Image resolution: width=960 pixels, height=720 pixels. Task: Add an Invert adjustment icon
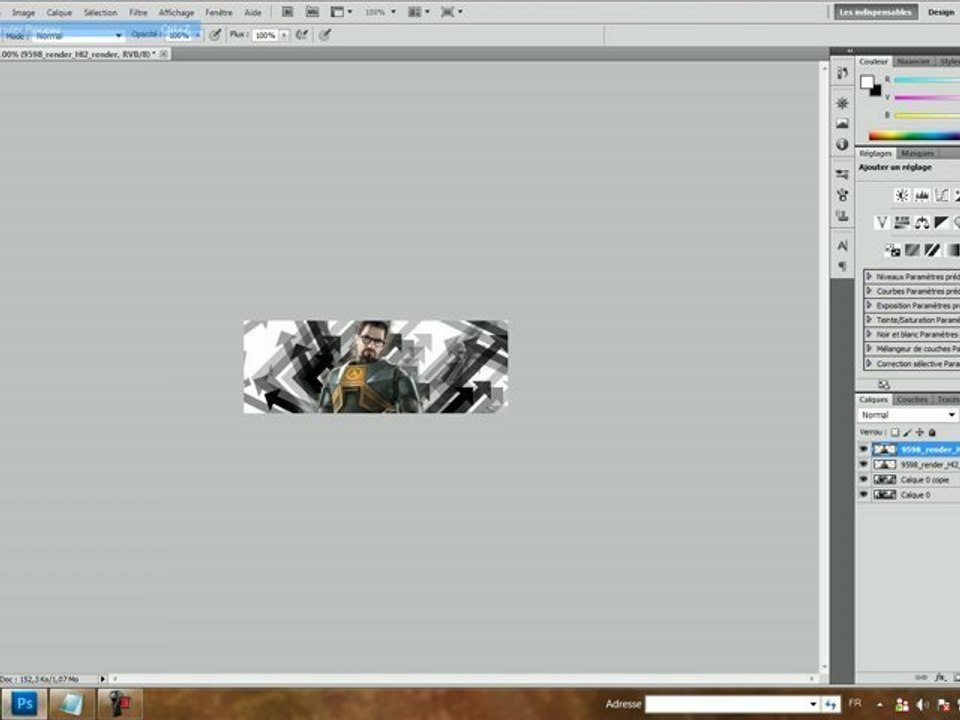(893, 250)
